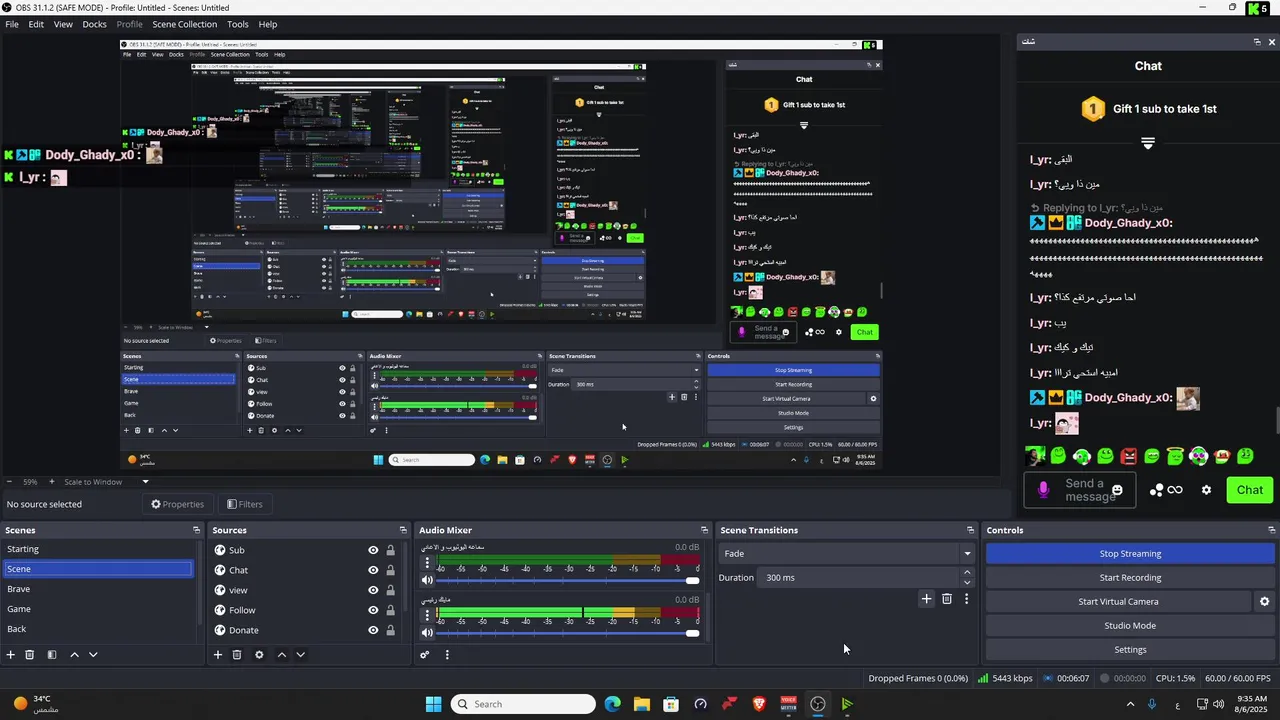Move scene down arrow in Scenes panel
Viewport: 1280px width, 720px height.
point(93,655)
